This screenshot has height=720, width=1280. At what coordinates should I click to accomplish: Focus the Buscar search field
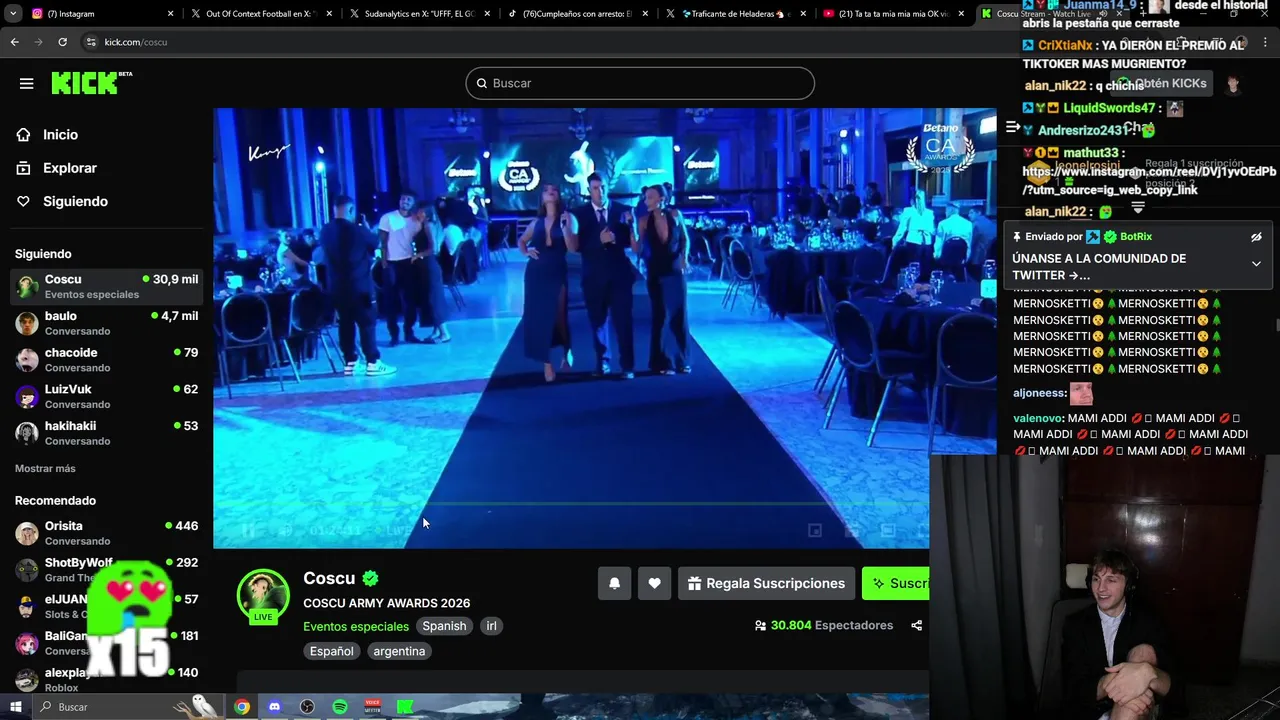pos(640,83)
